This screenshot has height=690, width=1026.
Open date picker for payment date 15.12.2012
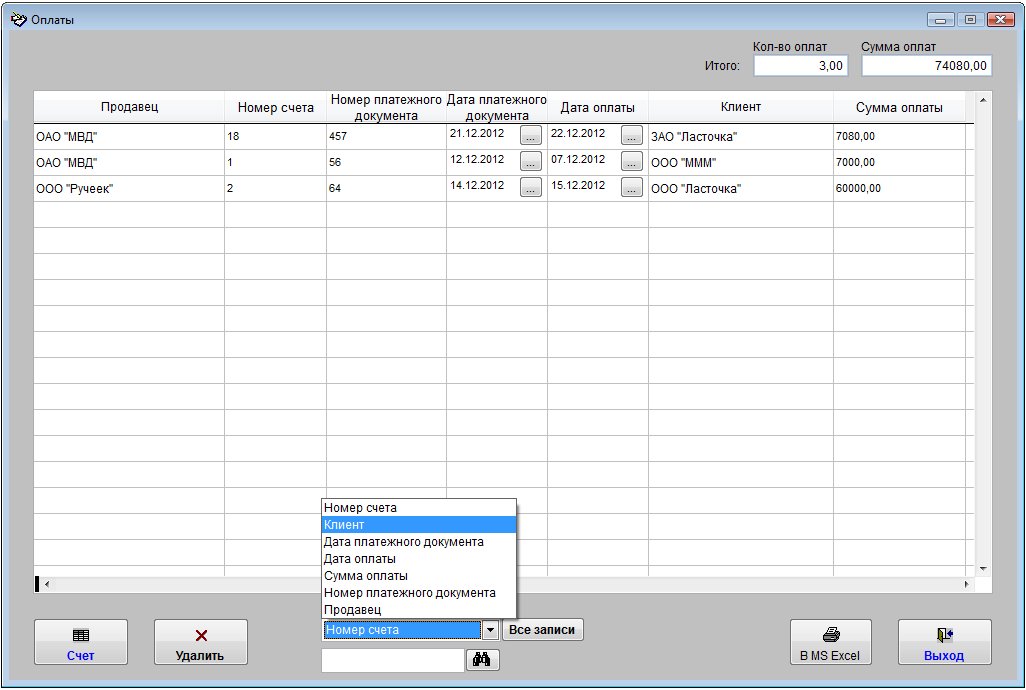click(x=632, y=187)
